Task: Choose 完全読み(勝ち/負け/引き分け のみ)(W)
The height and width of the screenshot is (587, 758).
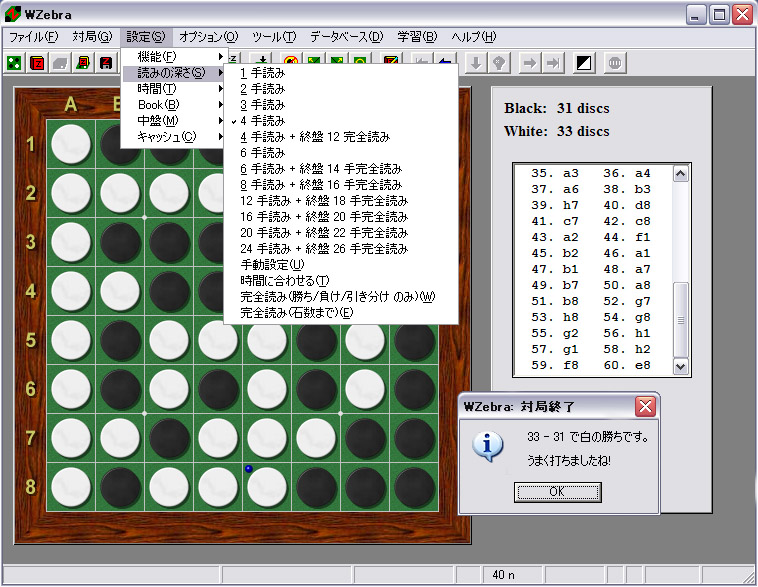Action: 341,296
